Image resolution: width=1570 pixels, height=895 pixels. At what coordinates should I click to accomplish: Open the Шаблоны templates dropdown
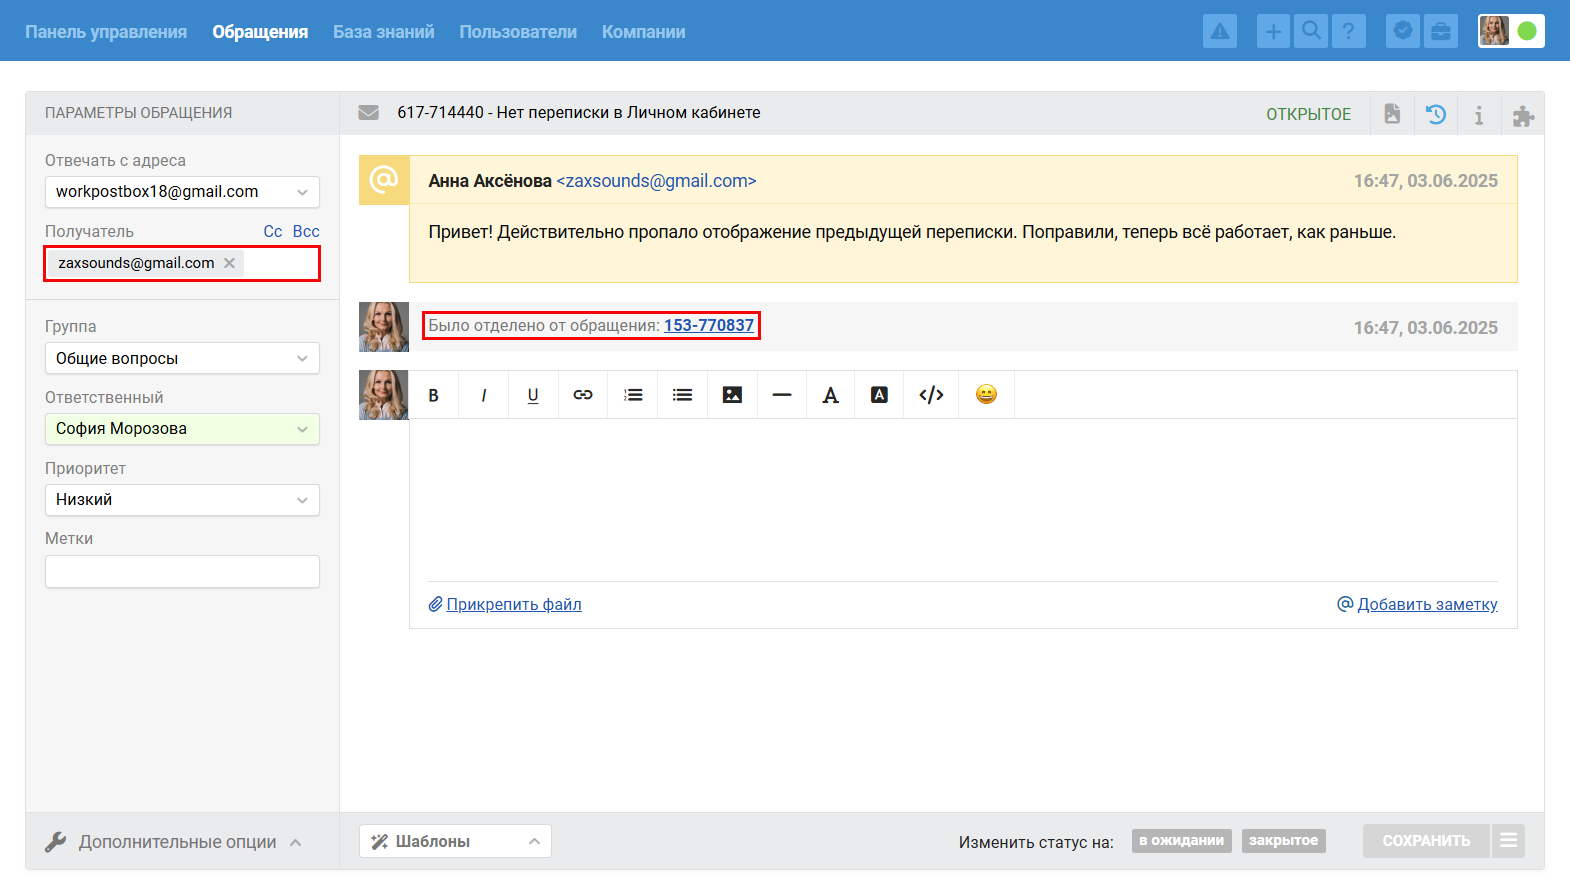click(x=455, y=841)
